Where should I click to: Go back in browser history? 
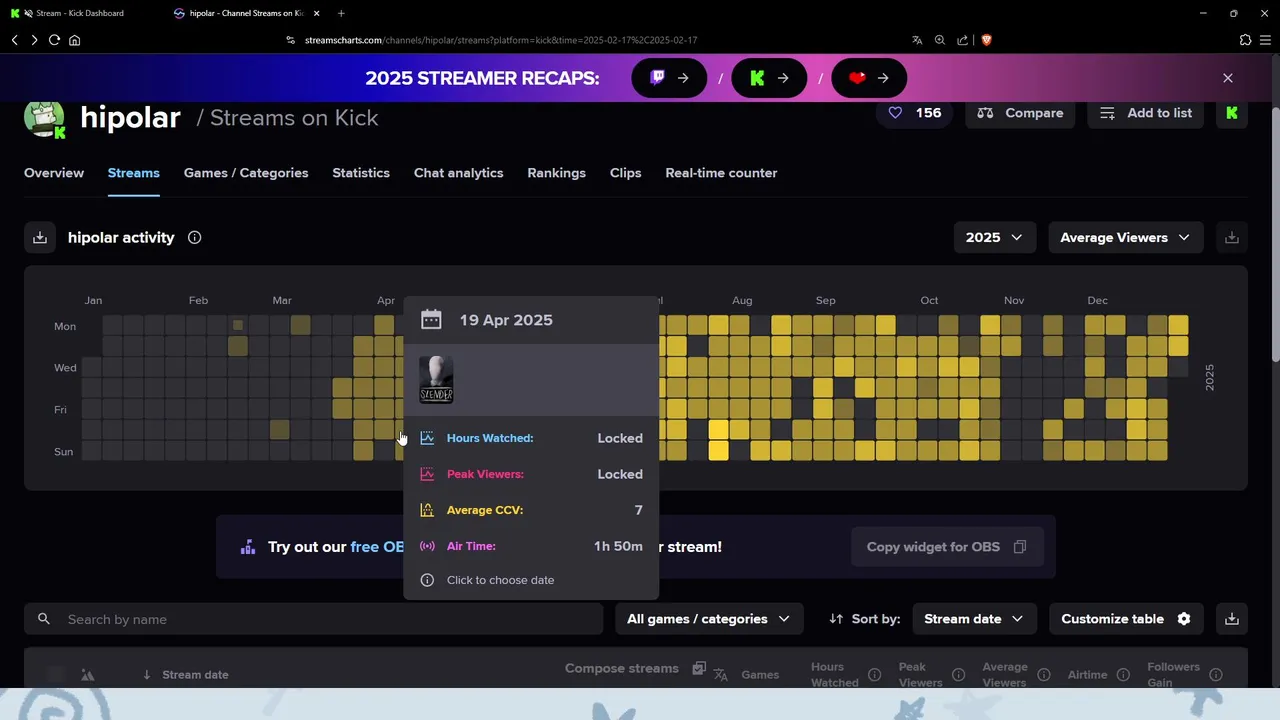click(15, 40)
